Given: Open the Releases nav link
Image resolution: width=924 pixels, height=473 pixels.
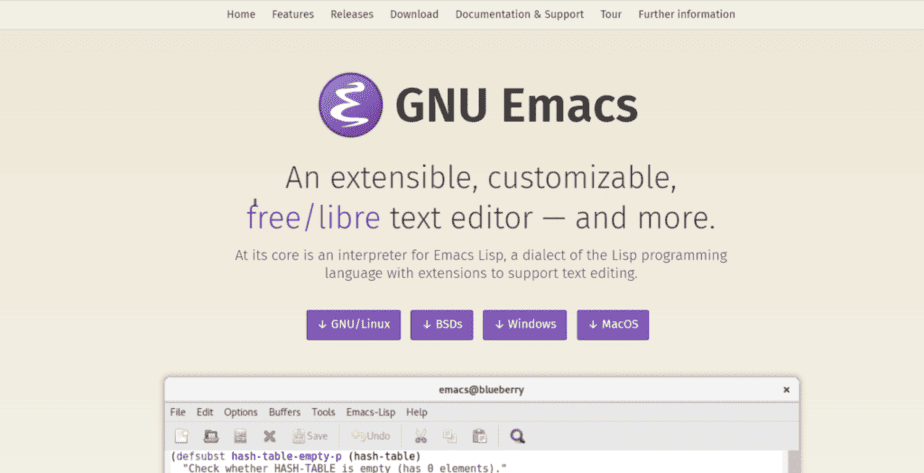Looking at the screenshot, I should click(352, 14).
